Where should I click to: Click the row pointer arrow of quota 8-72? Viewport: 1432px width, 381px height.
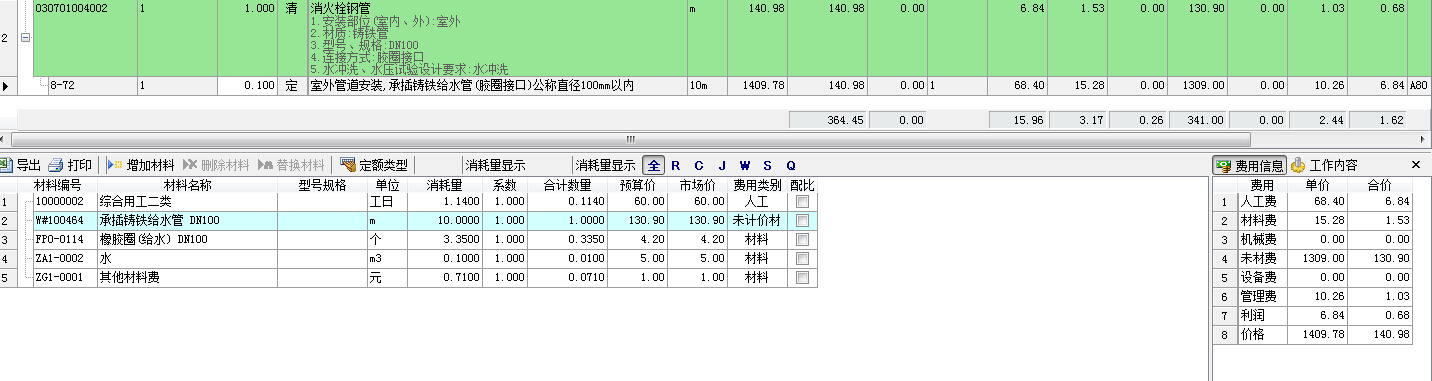click(x=7, y=87)
